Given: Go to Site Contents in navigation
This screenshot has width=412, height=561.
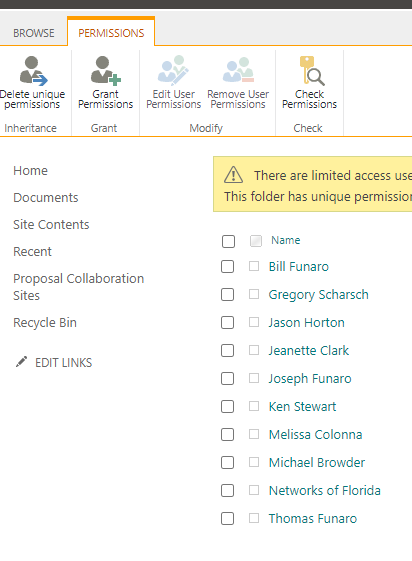Looking at the screenshot, I should click(51, 225).
